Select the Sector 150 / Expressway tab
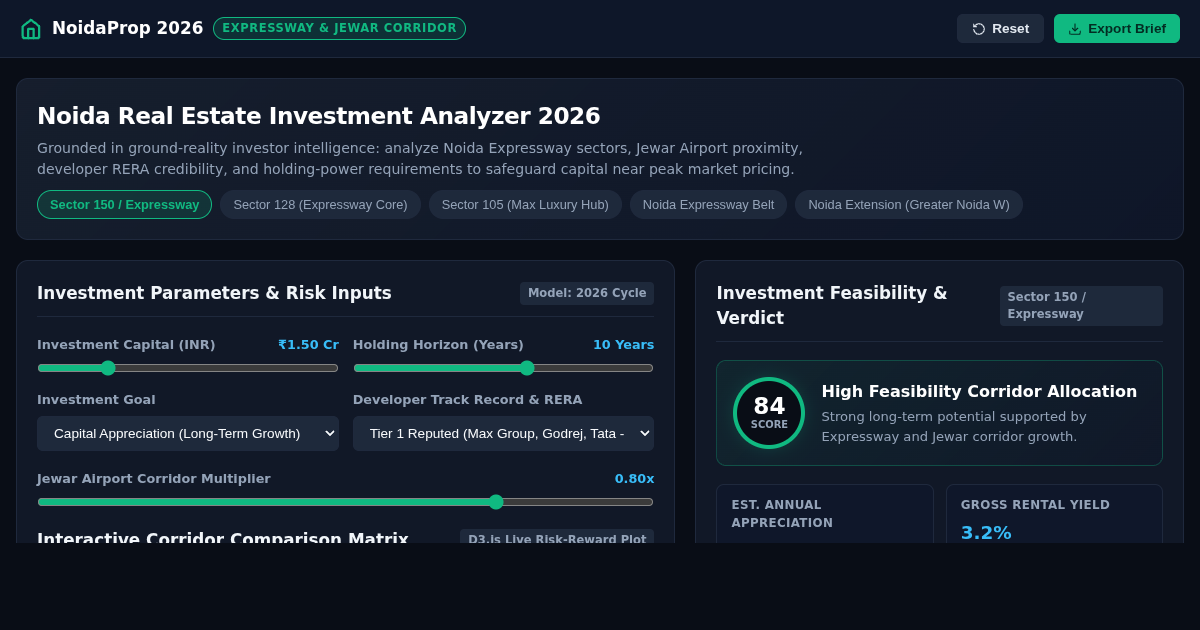The height and width of the screenshot is (630, 1200). [124, 205]
